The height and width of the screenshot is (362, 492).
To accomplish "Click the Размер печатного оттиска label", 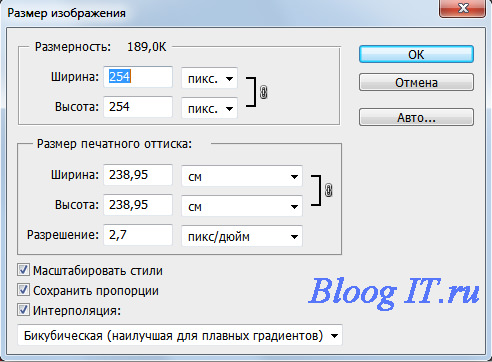I will tap(115, 144).
